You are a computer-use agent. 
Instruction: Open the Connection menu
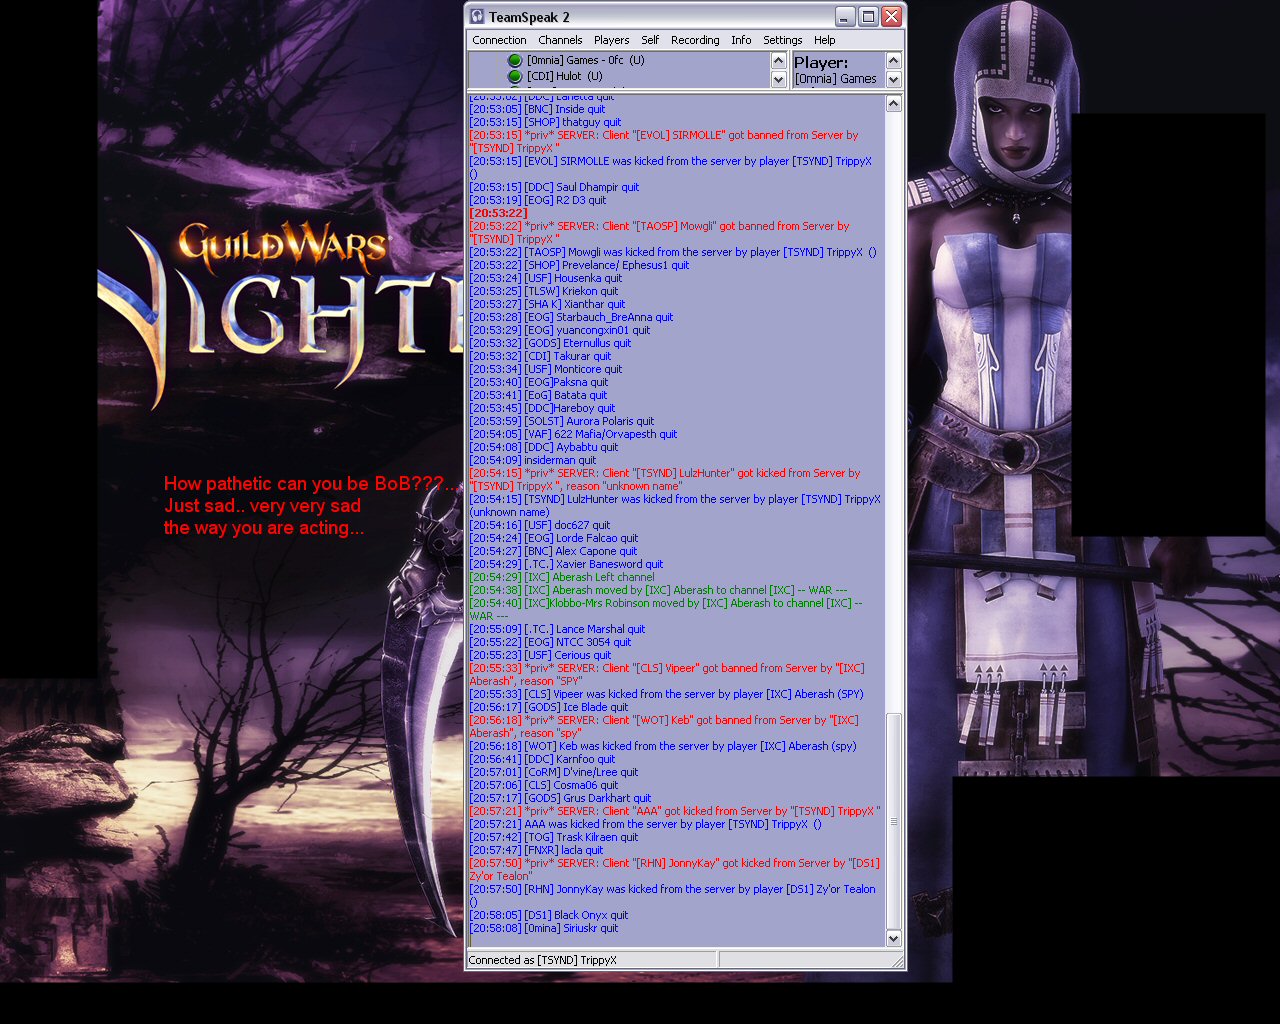(x=499, y=40)
